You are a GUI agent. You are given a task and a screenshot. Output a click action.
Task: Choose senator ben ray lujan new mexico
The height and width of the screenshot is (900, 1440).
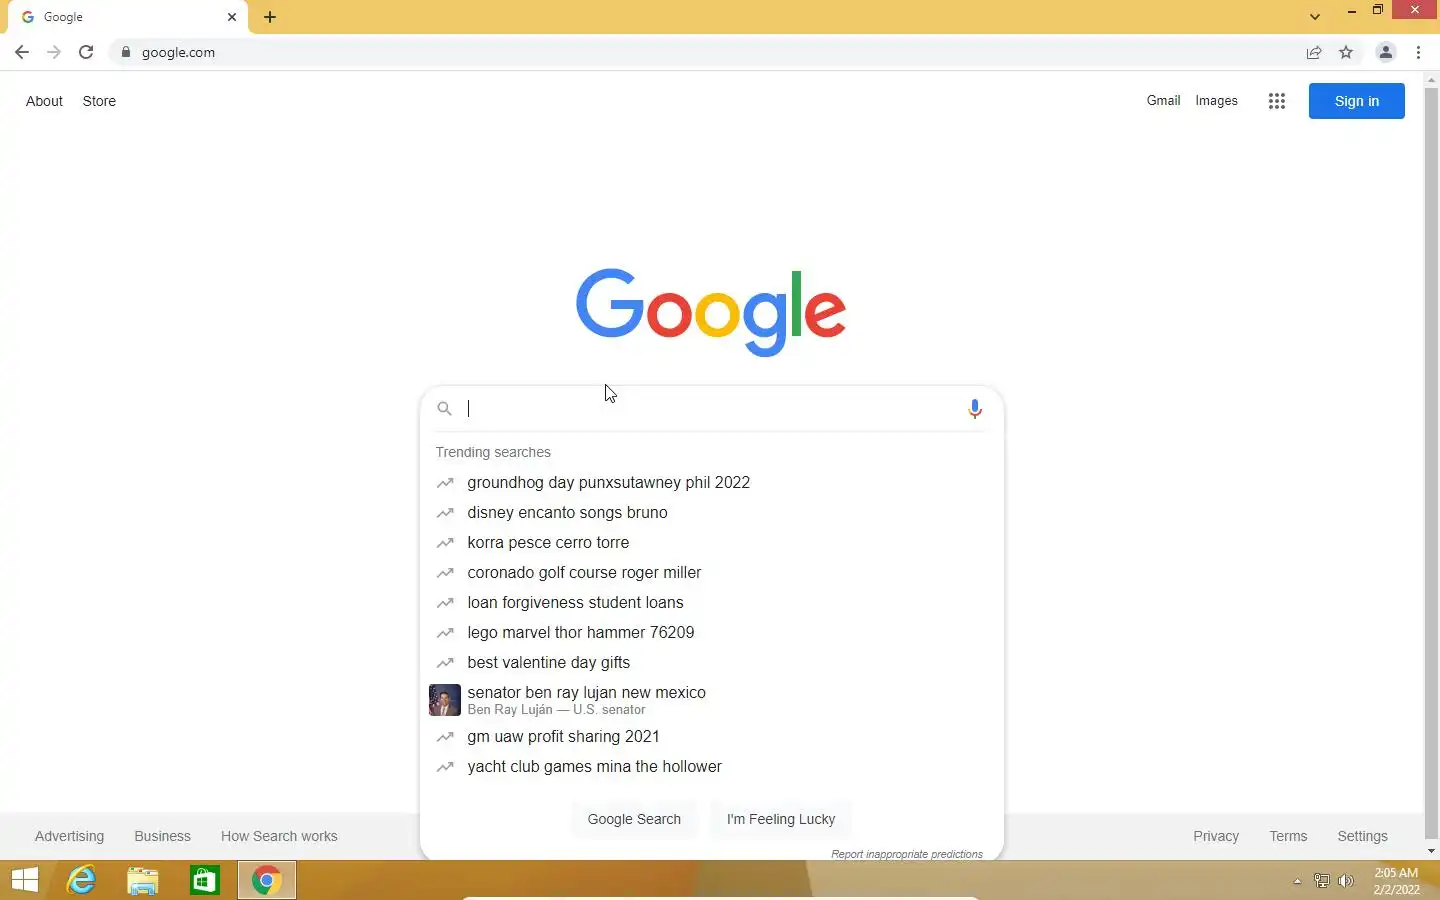tap(711, 700)
